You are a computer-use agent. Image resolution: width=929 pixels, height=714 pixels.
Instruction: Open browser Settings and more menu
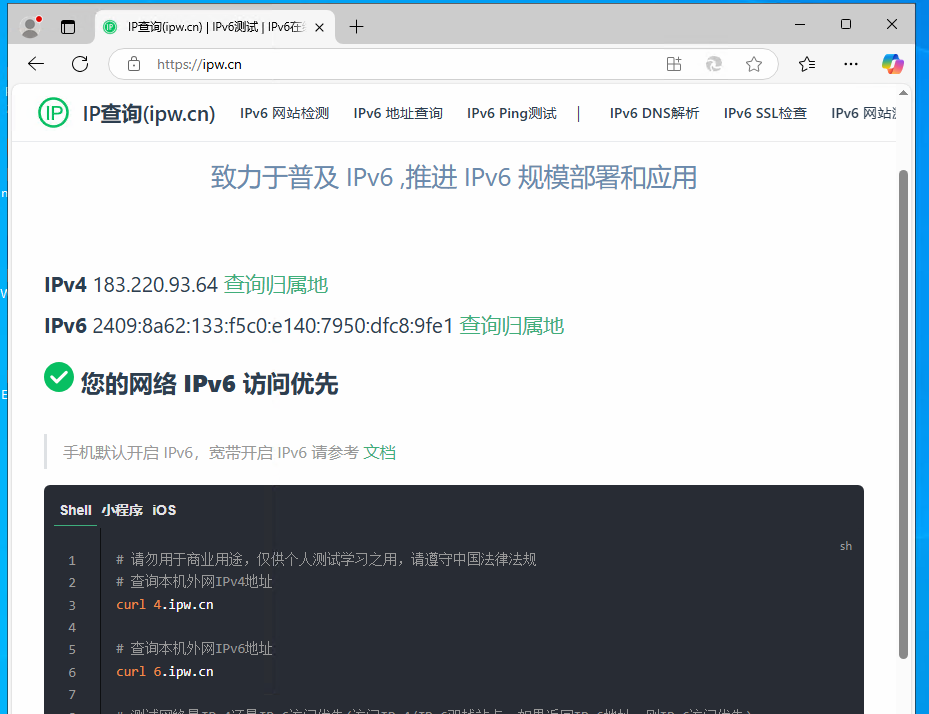click(851, 64)
